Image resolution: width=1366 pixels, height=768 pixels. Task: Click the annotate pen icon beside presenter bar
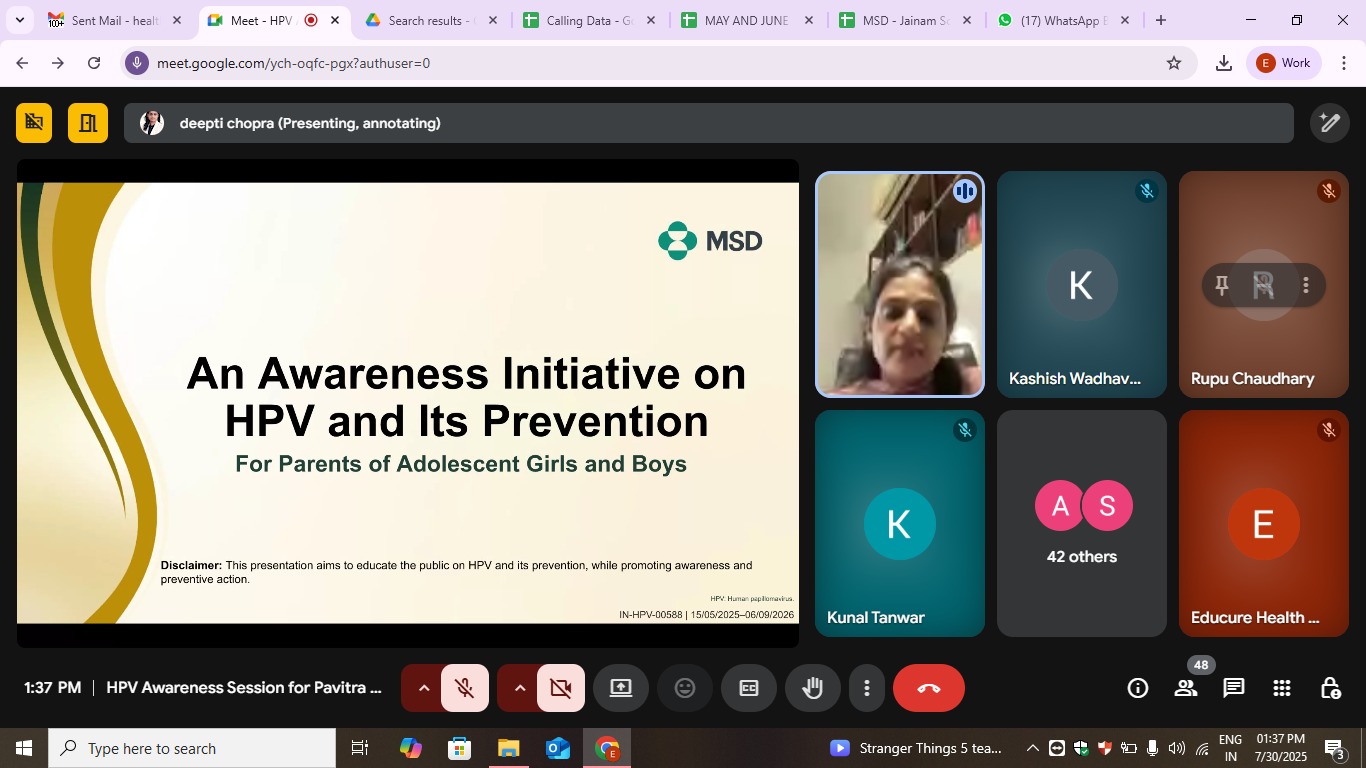coord(1330,123)
